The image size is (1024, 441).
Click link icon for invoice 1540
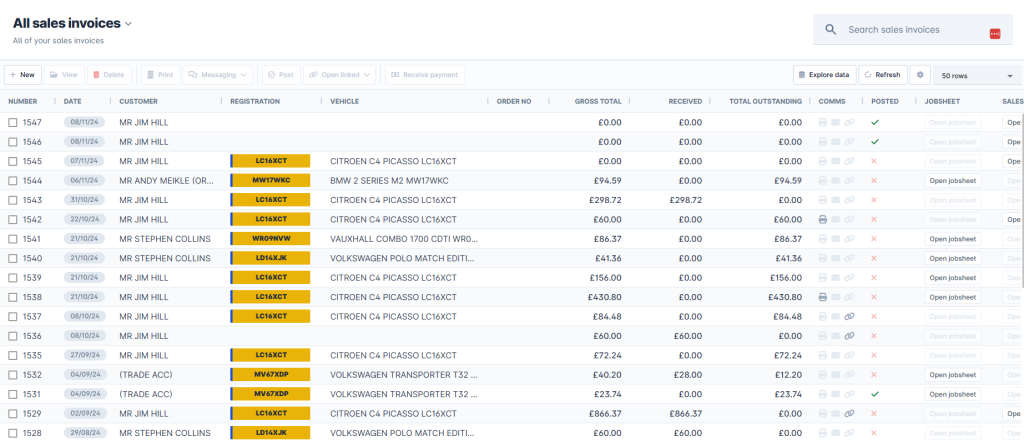click(x=849, y=258)
